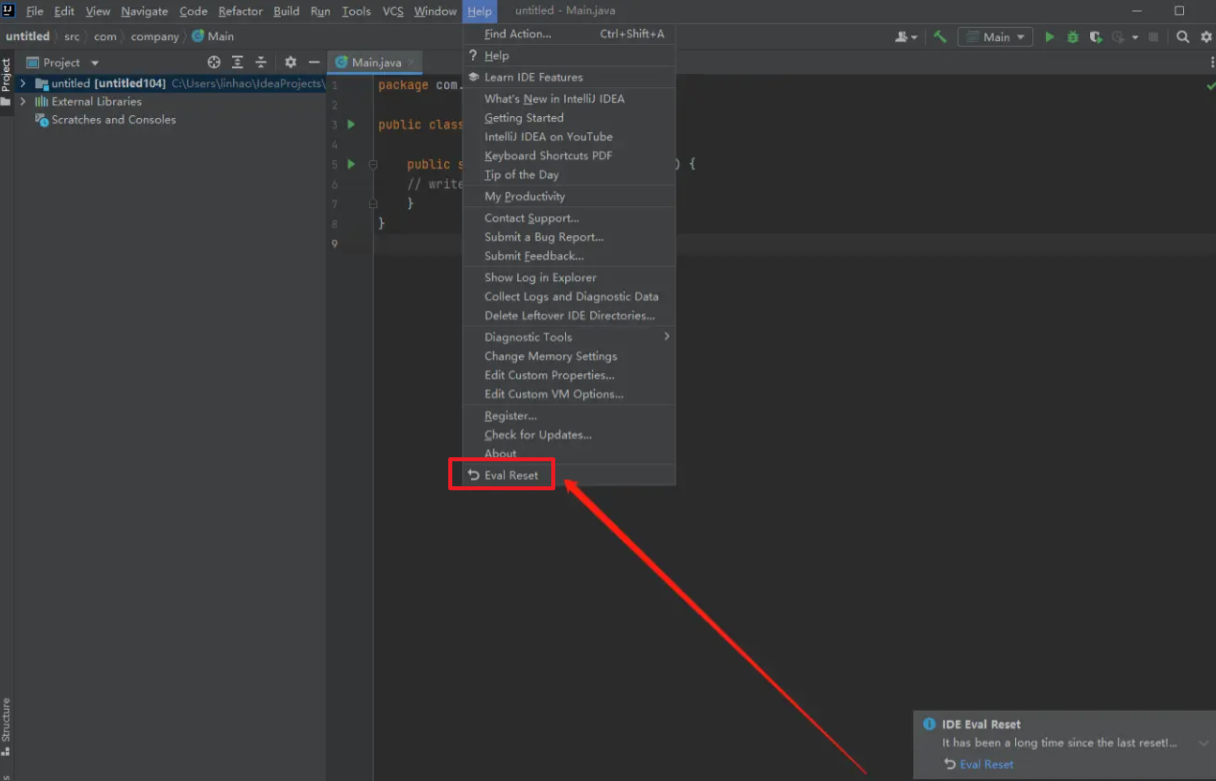The image size is (1216, 781).
Task: Select Edit Custom VM Options...
Action: 569,394
